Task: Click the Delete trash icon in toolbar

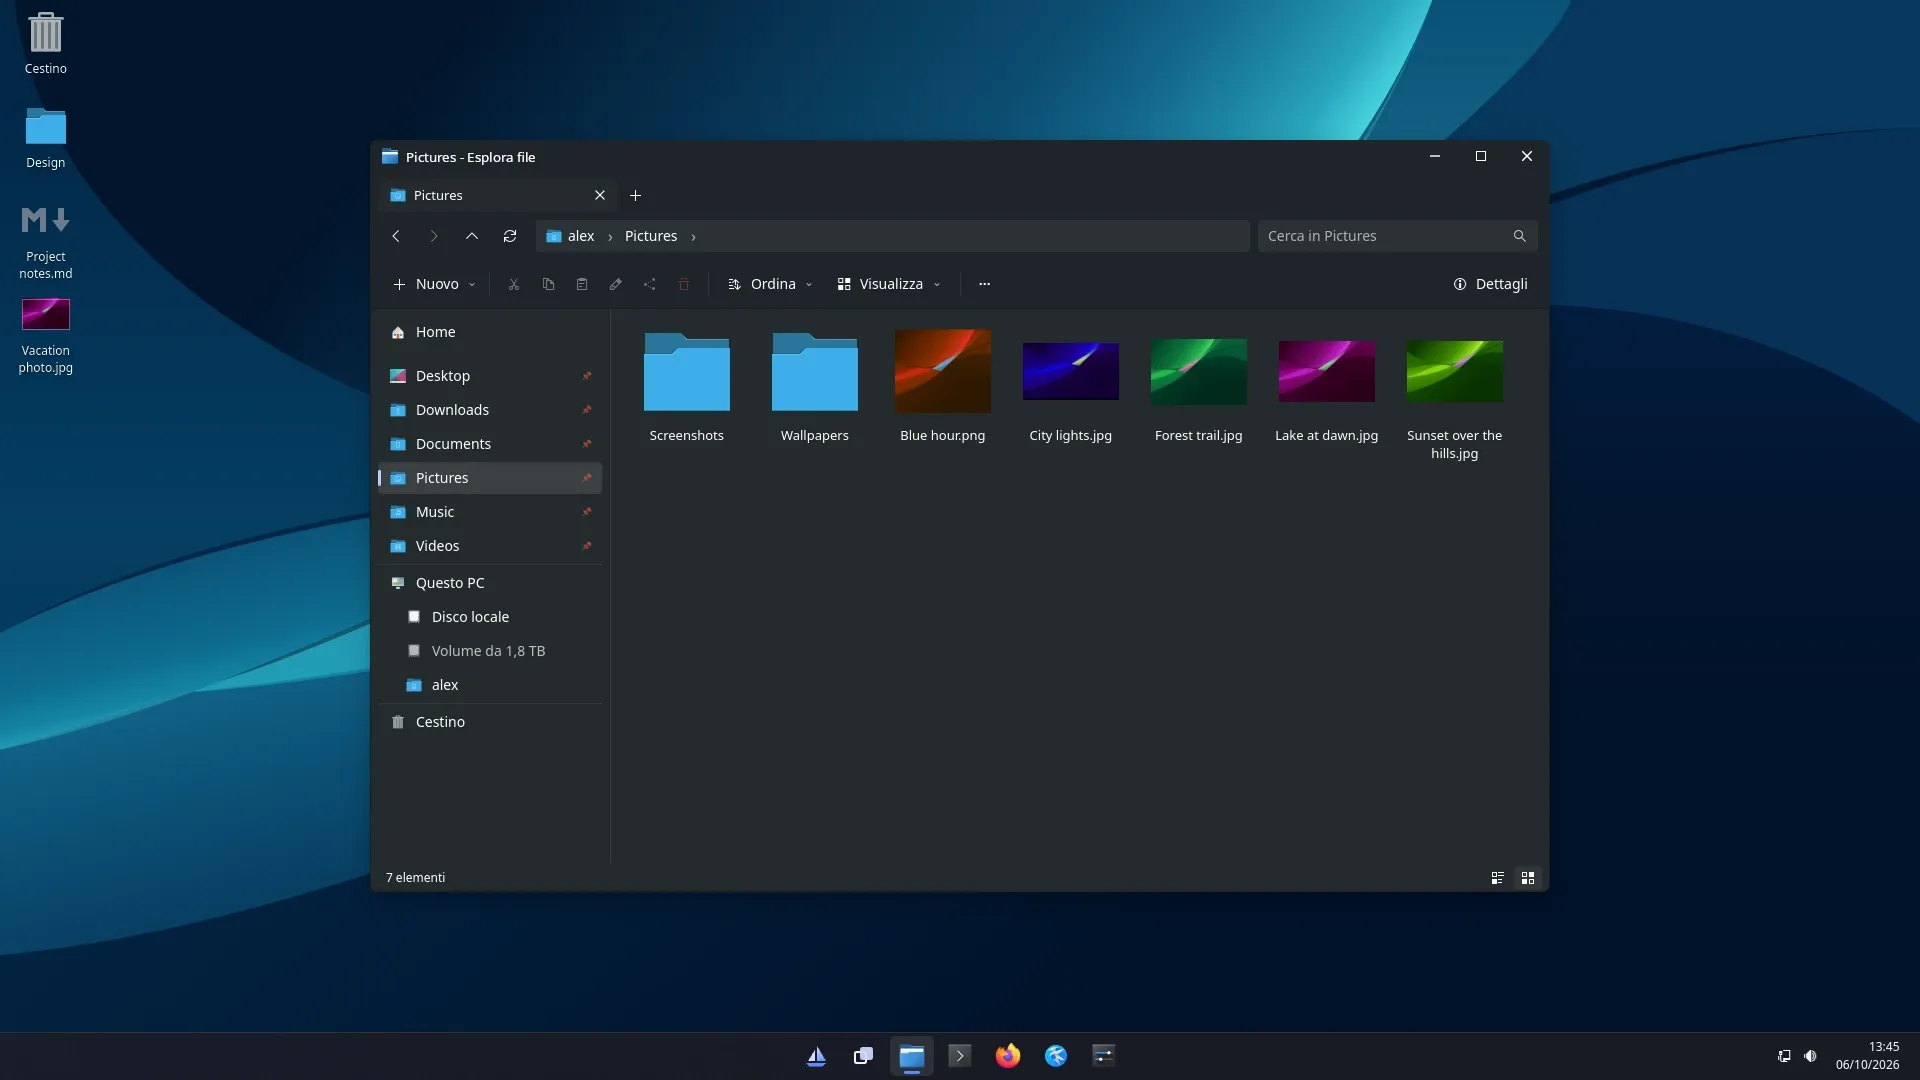Action: click(x=684, y=284)
